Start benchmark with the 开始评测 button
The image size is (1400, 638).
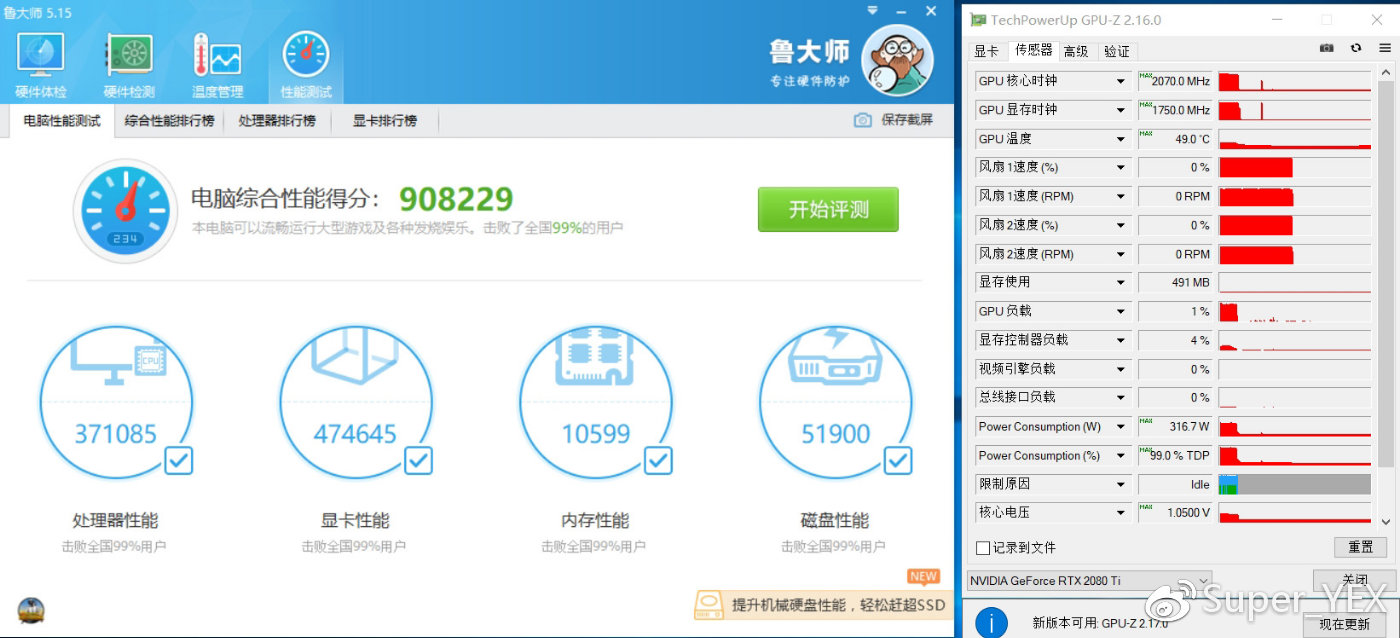tap(828, 210)
